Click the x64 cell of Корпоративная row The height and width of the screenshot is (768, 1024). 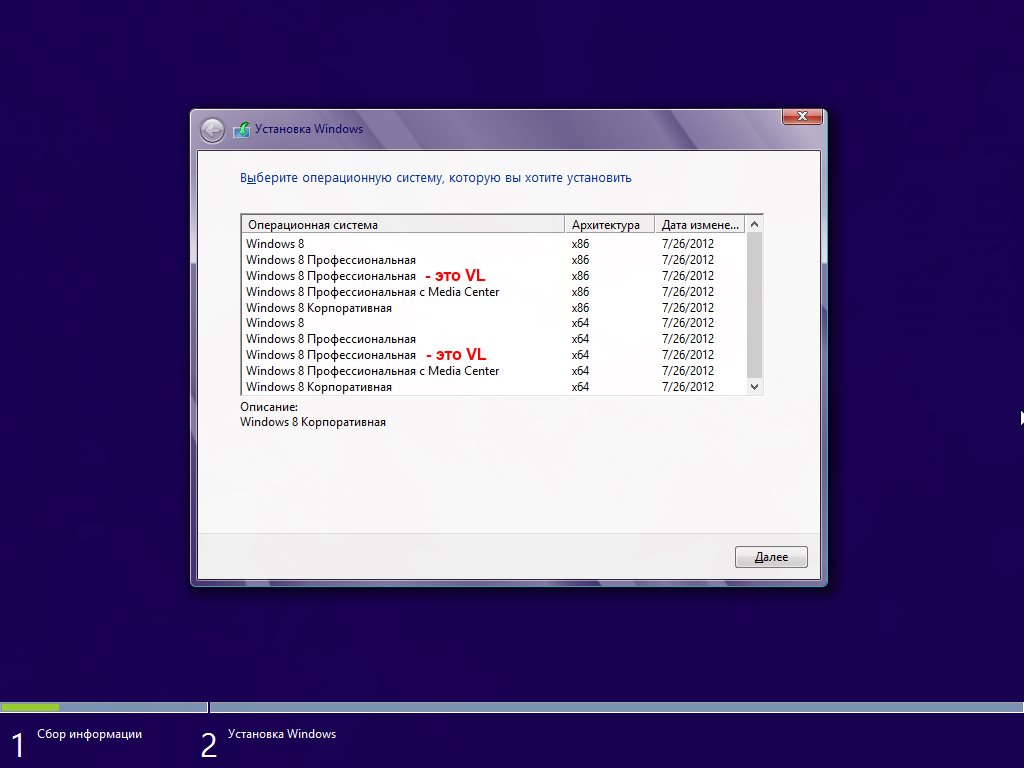point(580,387)
